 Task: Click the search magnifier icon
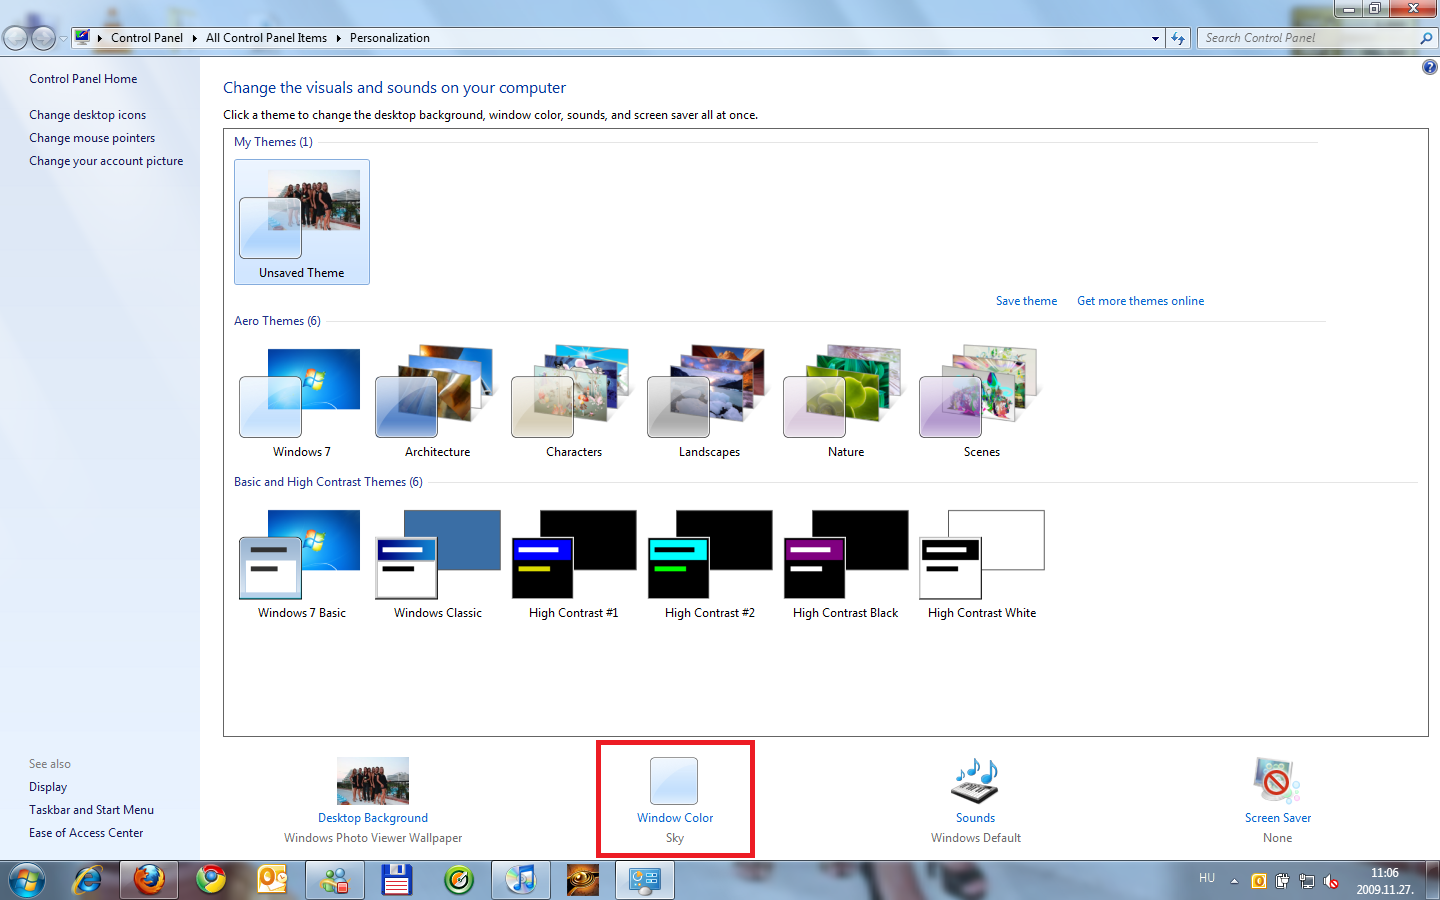1426,38
